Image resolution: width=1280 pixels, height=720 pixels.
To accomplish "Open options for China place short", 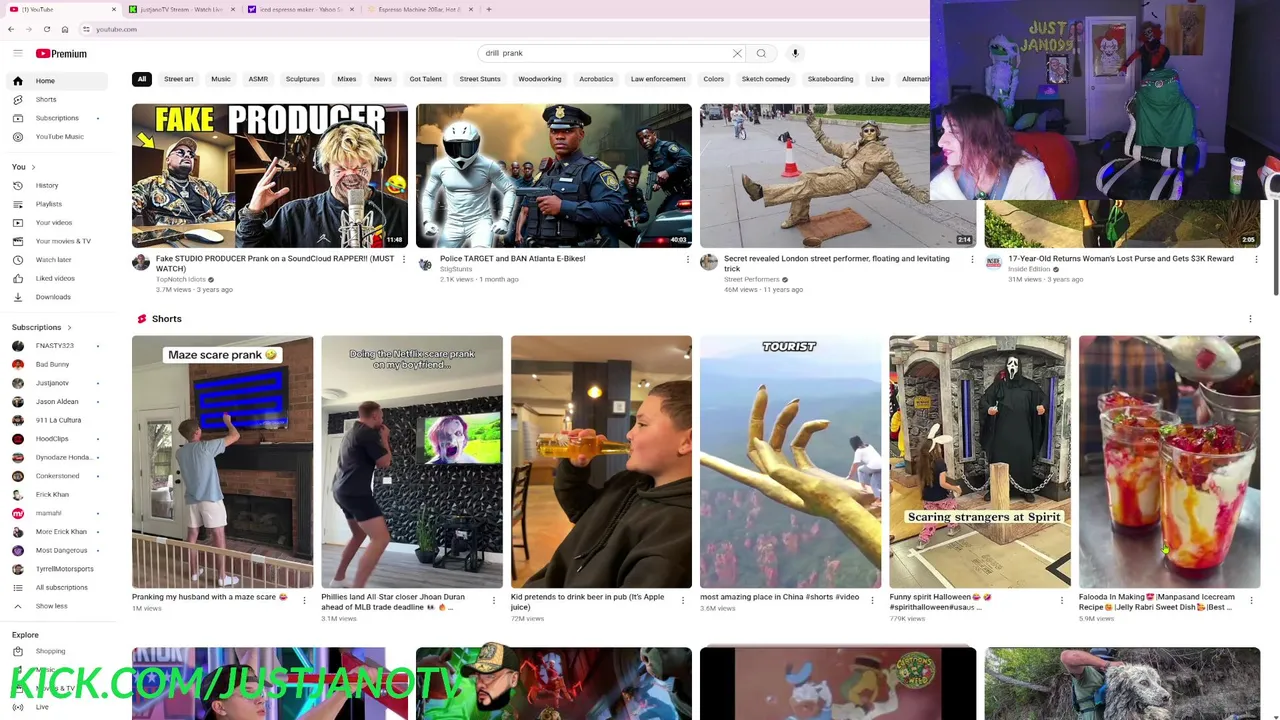I will pos(872,600).
